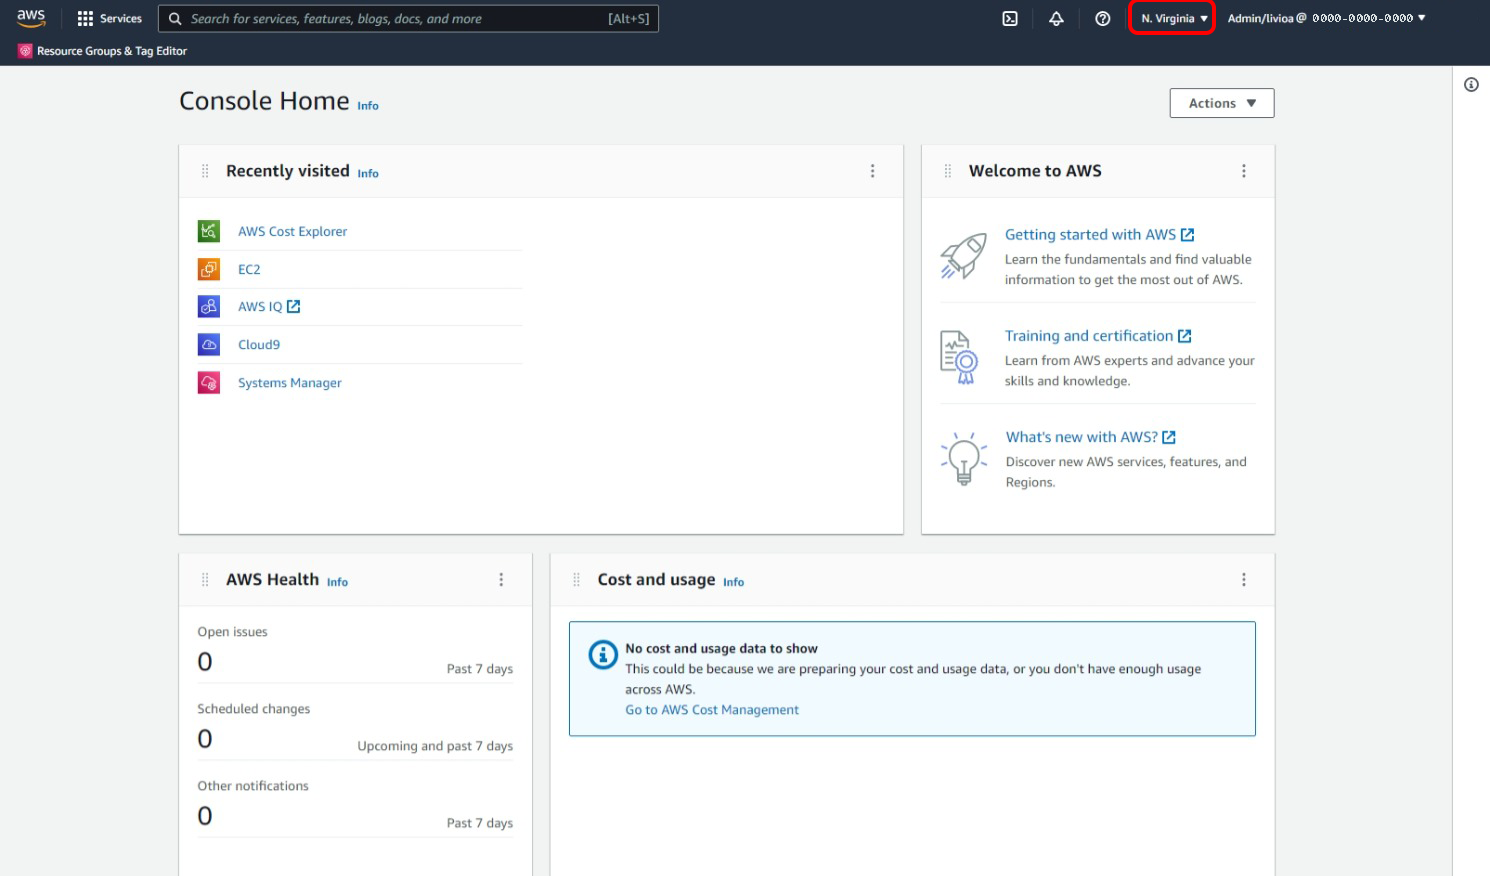The image size is (1490, 876).
Task: Click the Resource Groups & Tag Editor icon
Action: pyautogui.click(x=25, y=51)
